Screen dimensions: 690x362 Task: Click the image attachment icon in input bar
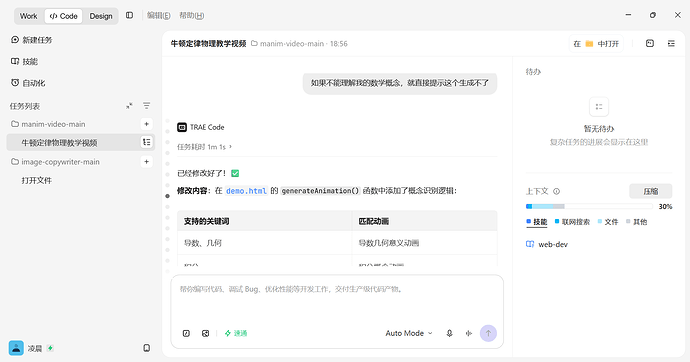point(206,333)
